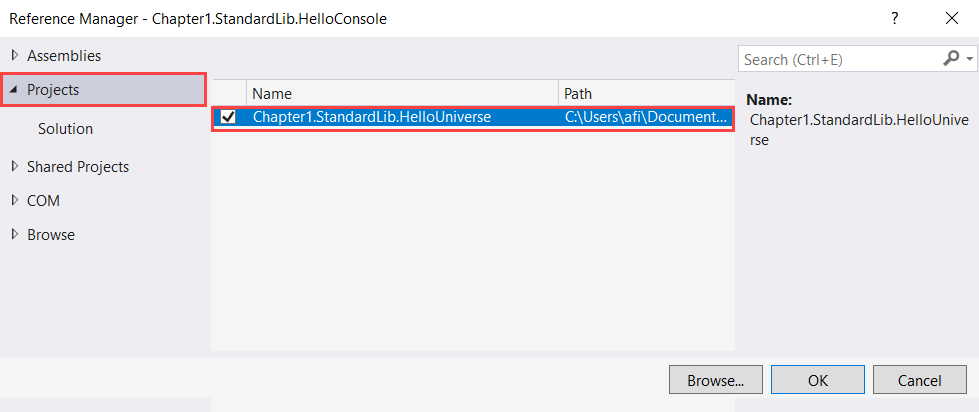Collapse the Projects tree node
This screenshot has width=979, height=412.
pyautogui.click(x=14, y=91)
